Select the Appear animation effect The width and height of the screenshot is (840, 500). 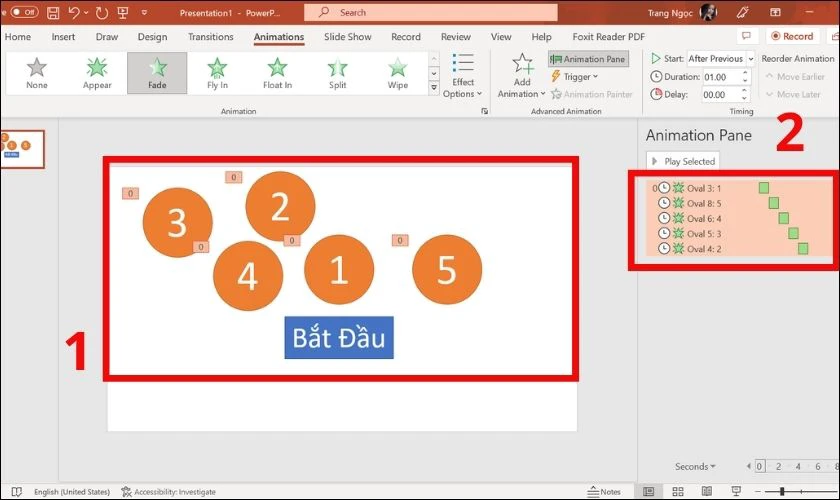pyautogui.click(x=97, y=73)
